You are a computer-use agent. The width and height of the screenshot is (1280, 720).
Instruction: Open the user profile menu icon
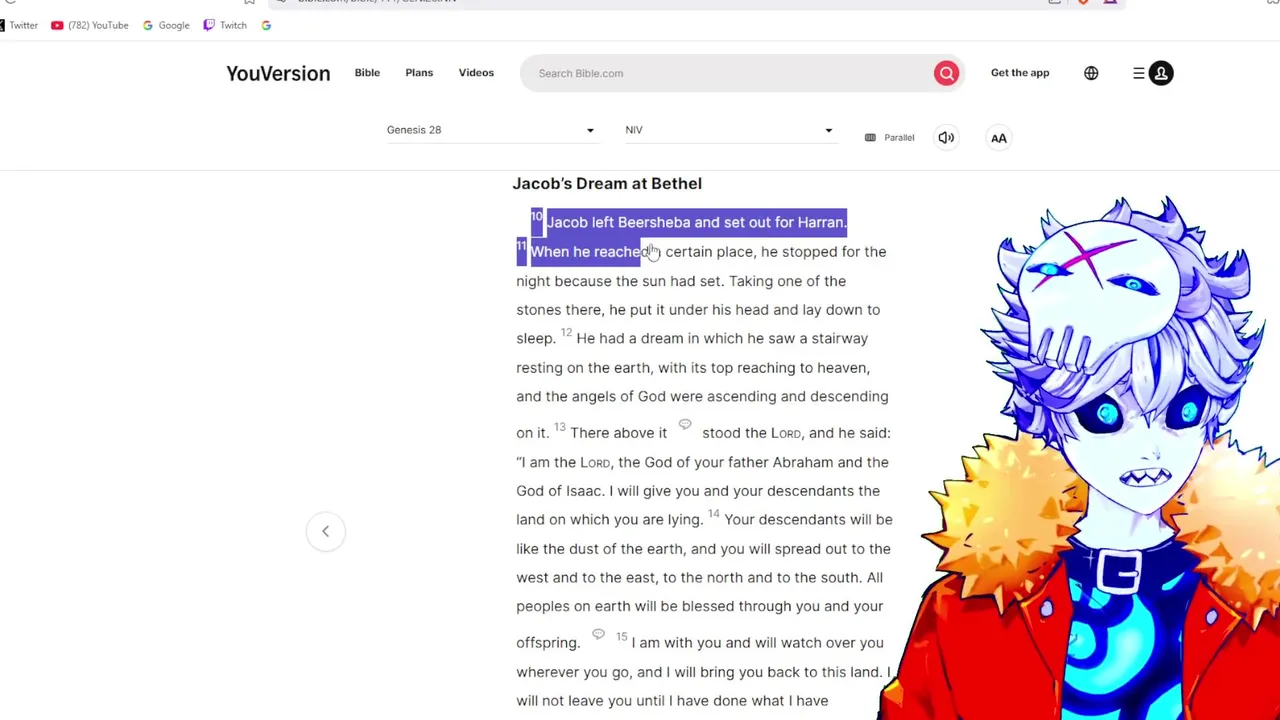pos(1161,73)
